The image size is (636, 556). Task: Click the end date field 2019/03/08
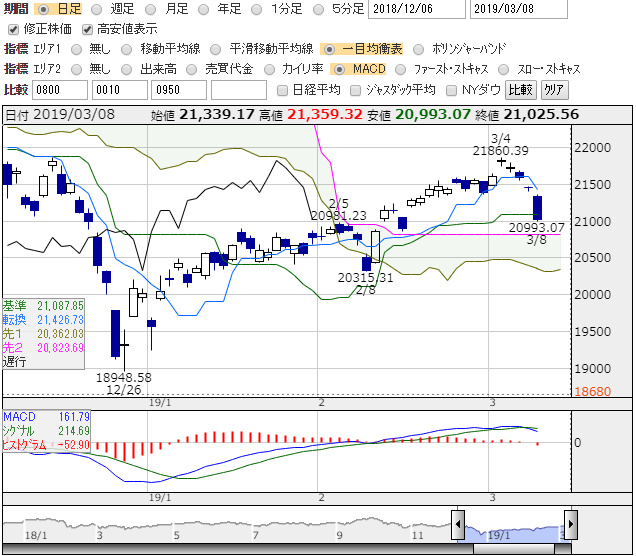[518, 9]
